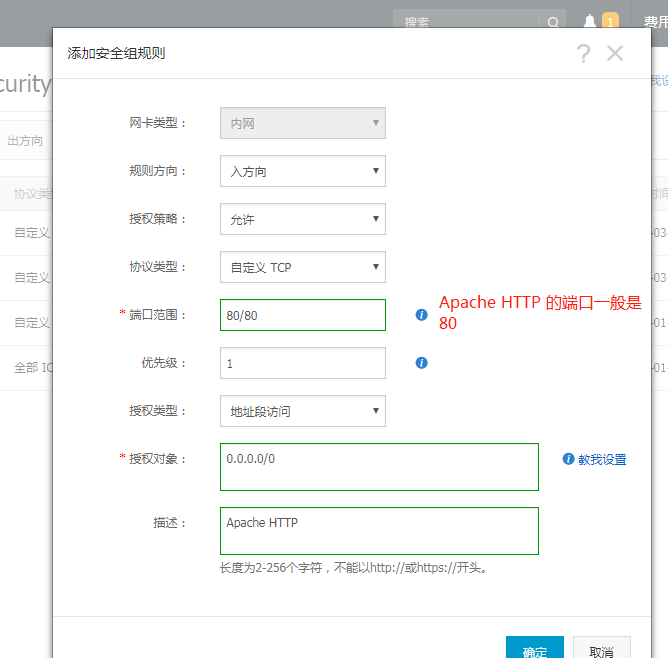
Task: Open the 授权类型 dropdown showing 地址段访问
Action: pos(303,411)
